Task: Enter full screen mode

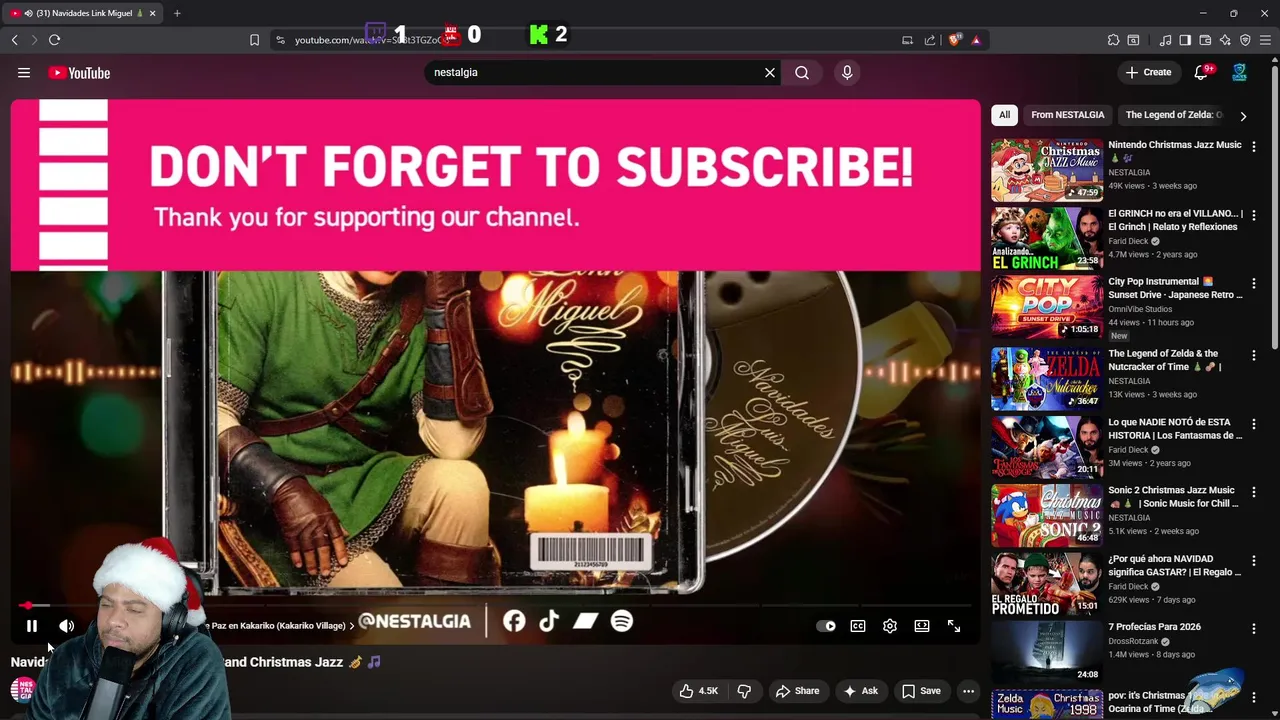Action: coord(954,626)
